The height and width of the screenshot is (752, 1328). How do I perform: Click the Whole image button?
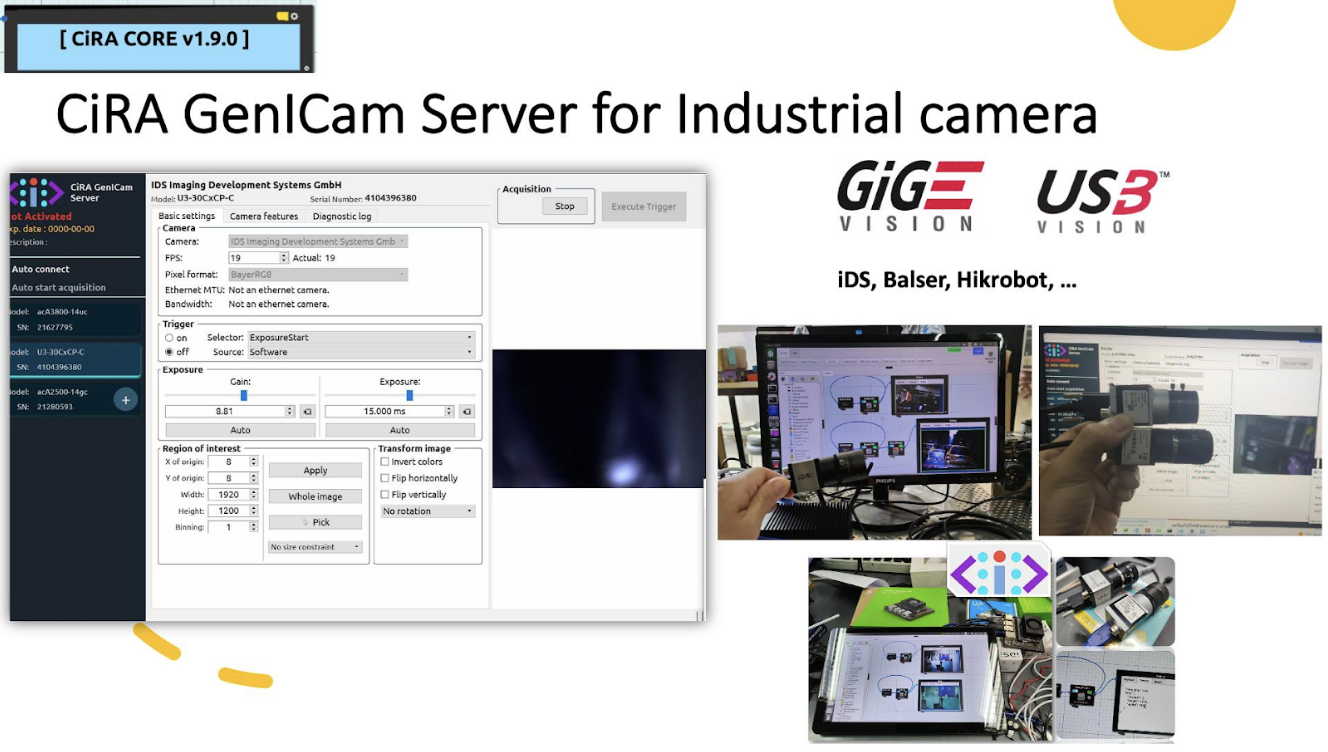pyautogui.click(x=315, y=496)
